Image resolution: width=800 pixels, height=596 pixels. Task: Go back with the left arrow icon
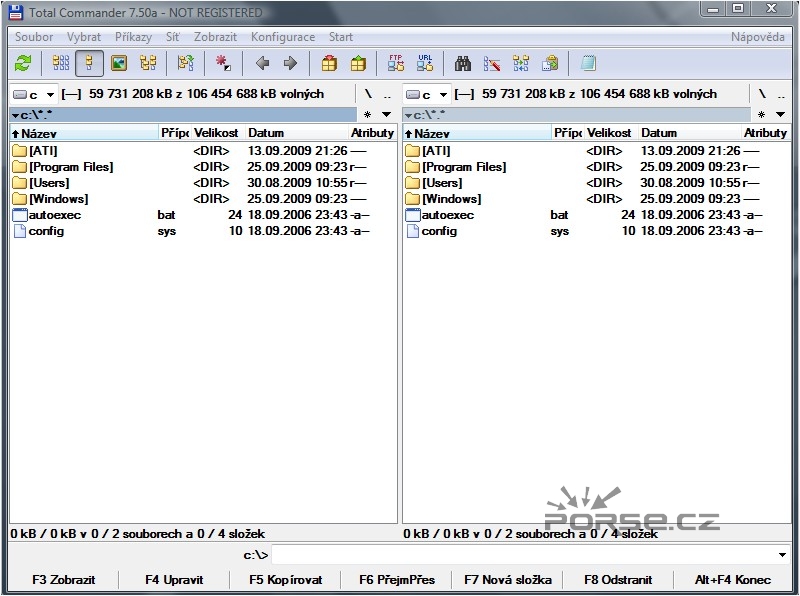[262, 63]
